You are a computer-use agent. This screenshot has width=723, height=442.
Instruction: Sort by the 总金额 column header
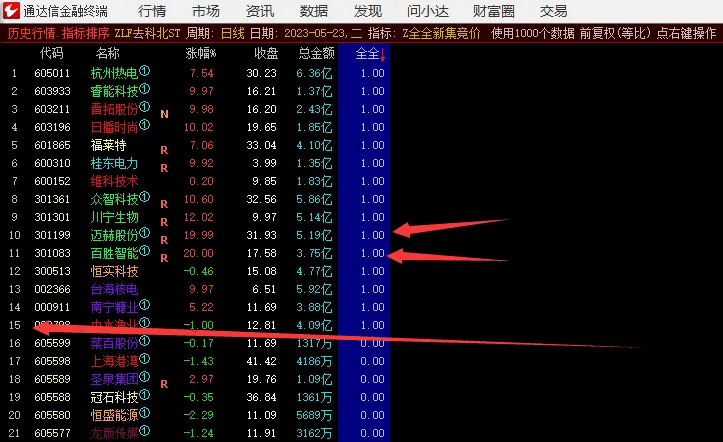pyautogui.click(x=317, y=53)
